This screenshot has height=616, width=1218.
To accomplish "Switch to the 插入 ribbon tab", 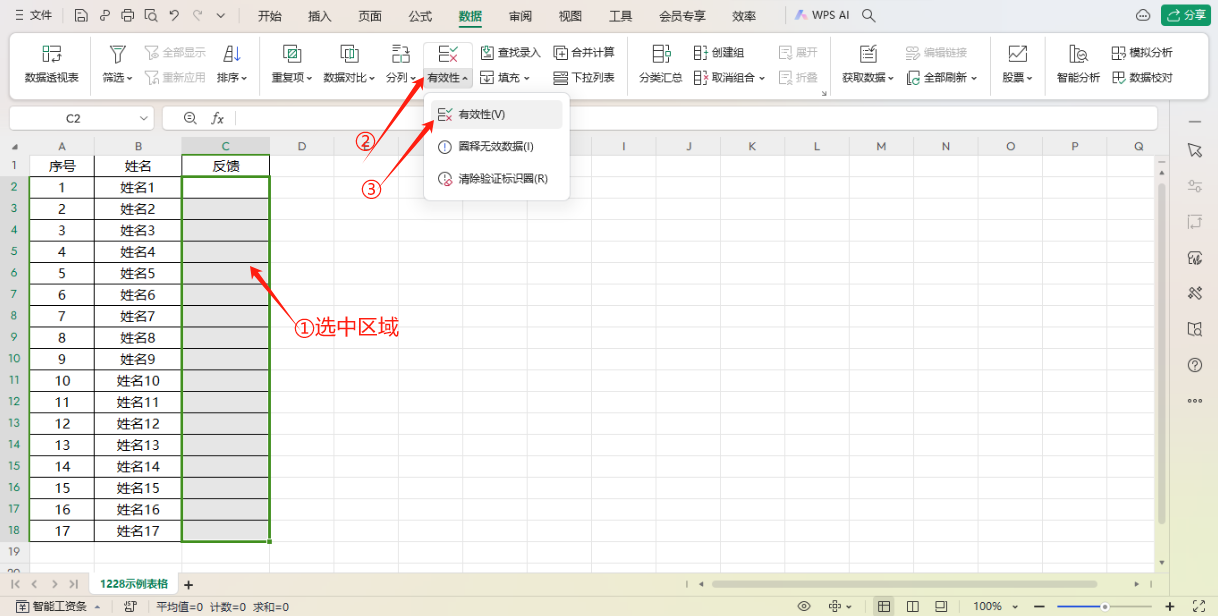I will click(x=320, y=16).
